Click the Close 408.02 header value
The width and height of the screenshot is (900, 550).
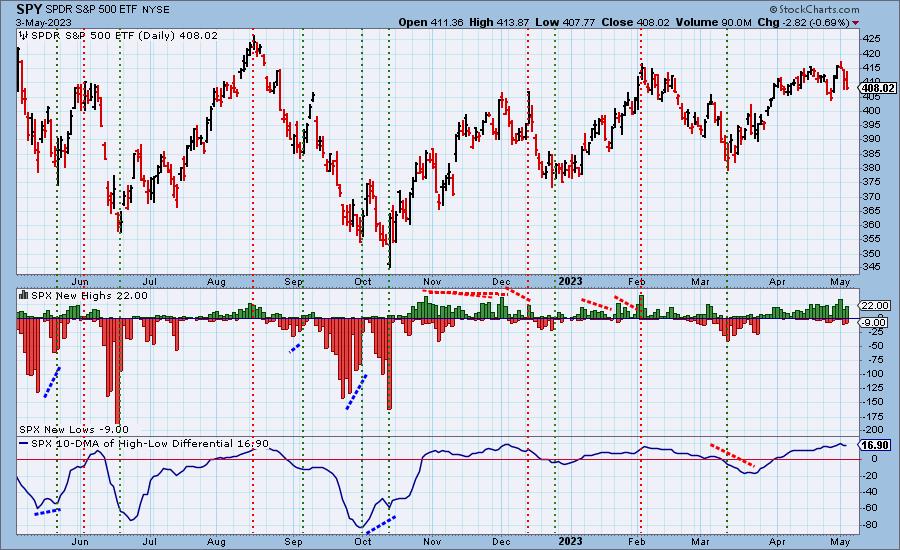click(635, 22)
